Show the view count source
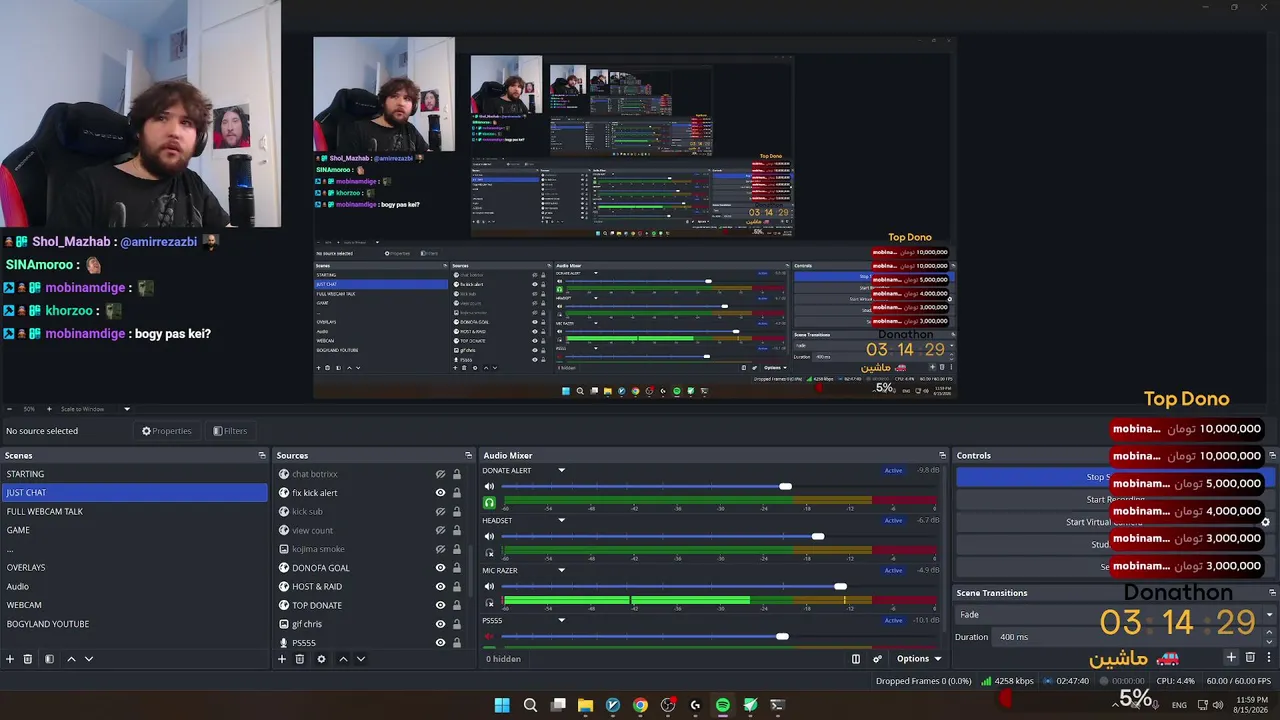Screen dimensions: 1280x720 (440, 530)
